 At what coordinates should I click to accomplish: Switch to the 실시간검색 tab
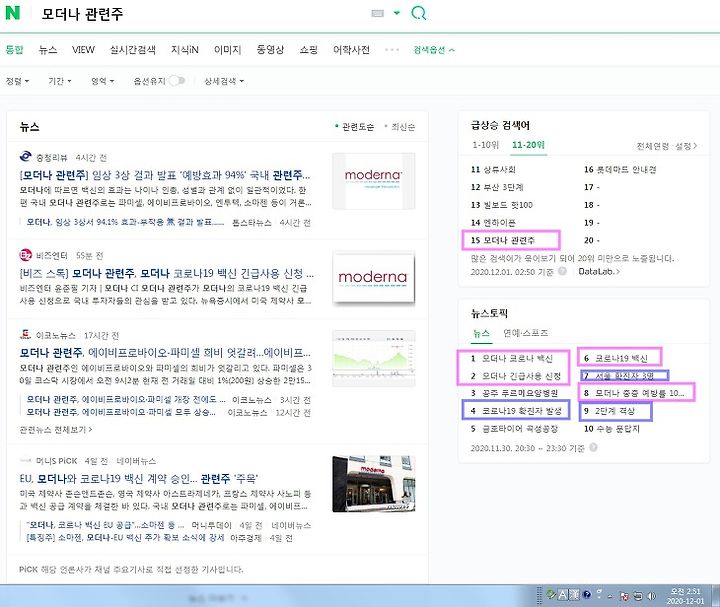133,50
